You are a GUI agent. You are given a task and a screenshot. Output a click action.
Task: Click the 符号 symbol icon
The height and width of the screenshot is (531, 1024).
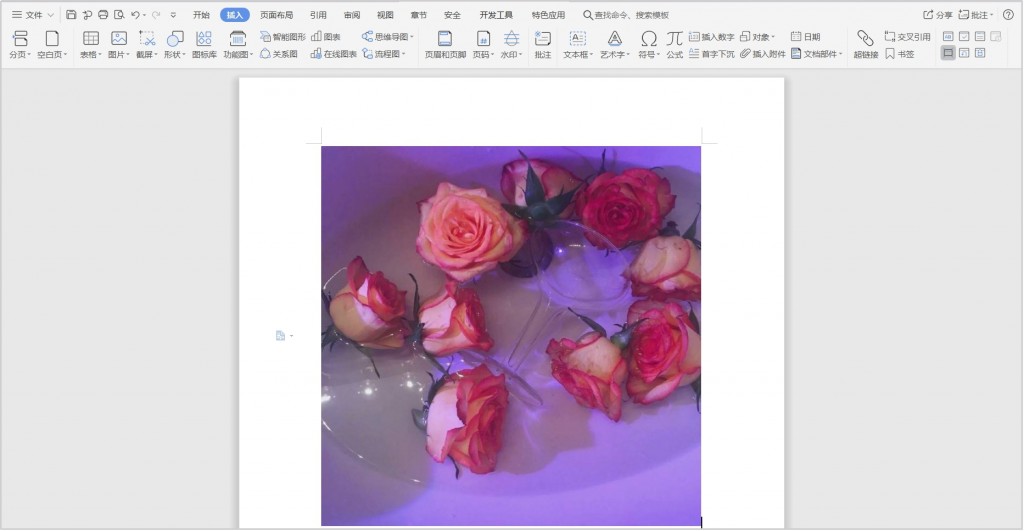coord(648,39)
